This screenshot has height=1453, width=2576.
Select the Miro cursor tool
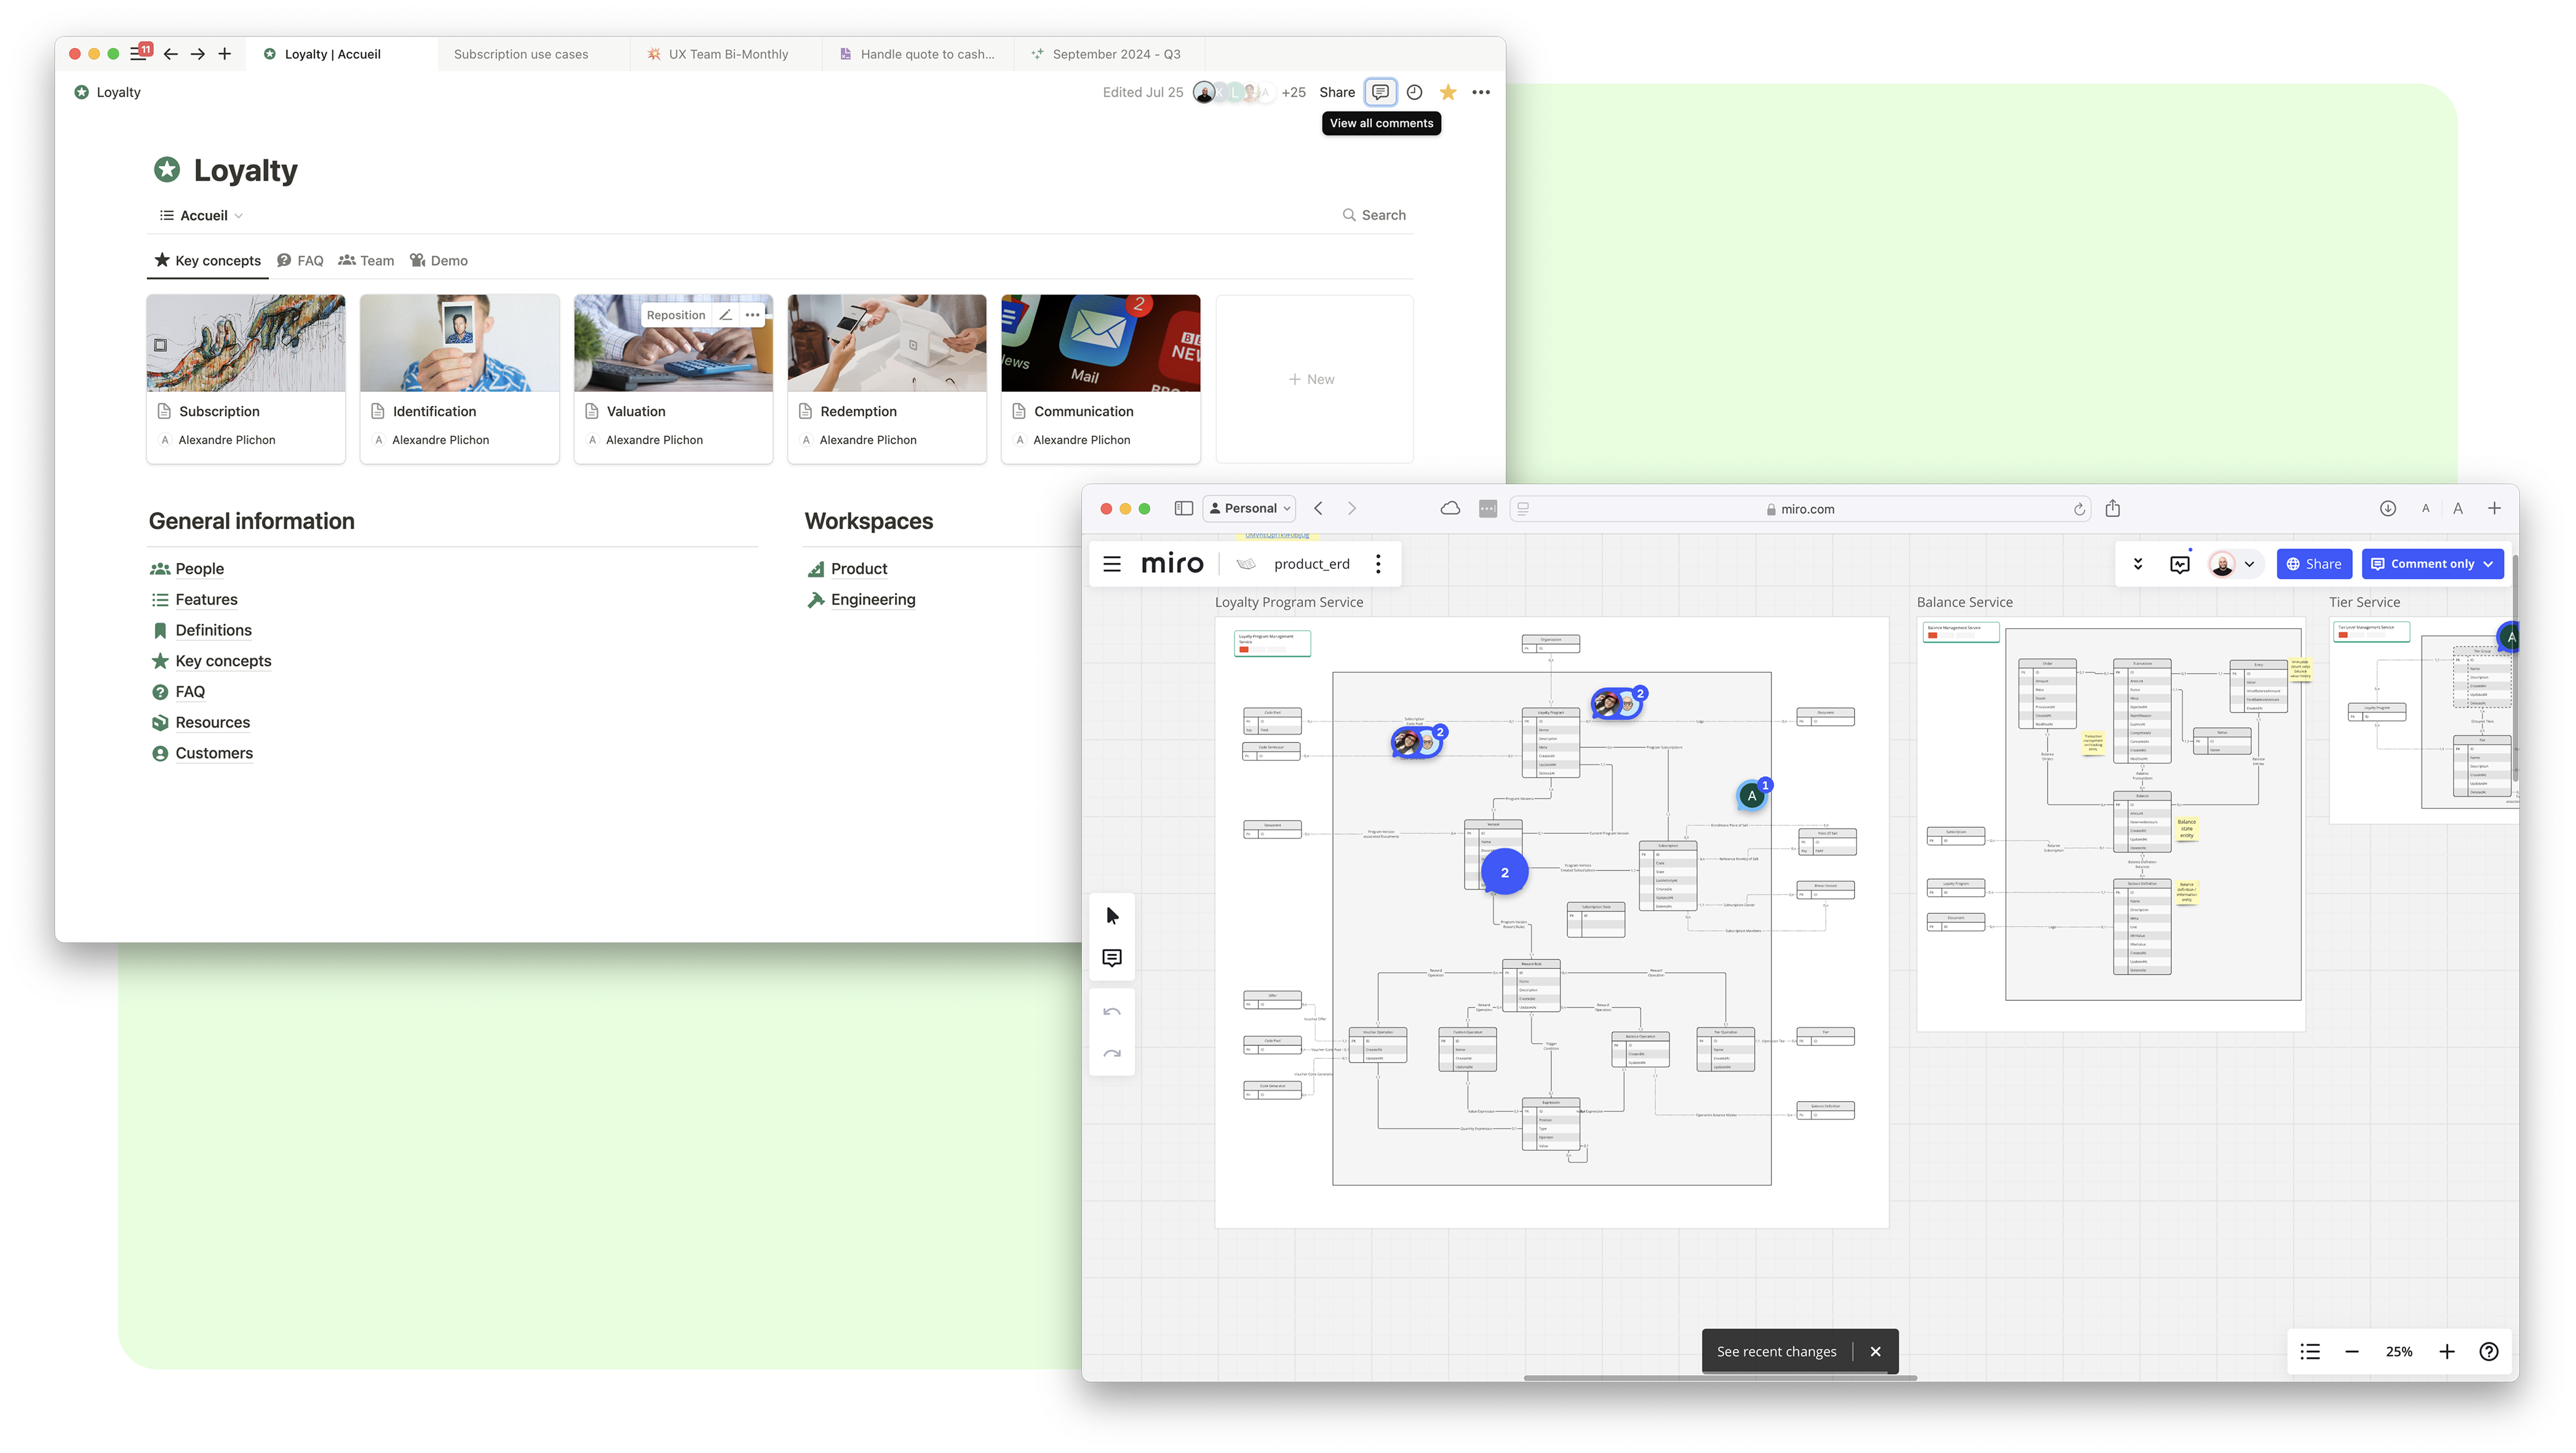point(1112,915)
